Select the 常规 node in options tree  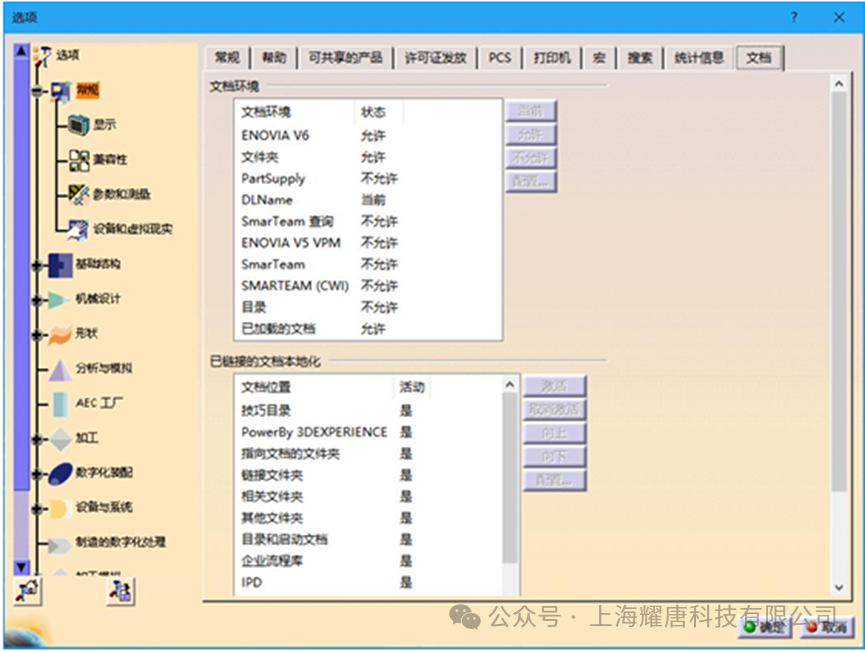point(88,89)
